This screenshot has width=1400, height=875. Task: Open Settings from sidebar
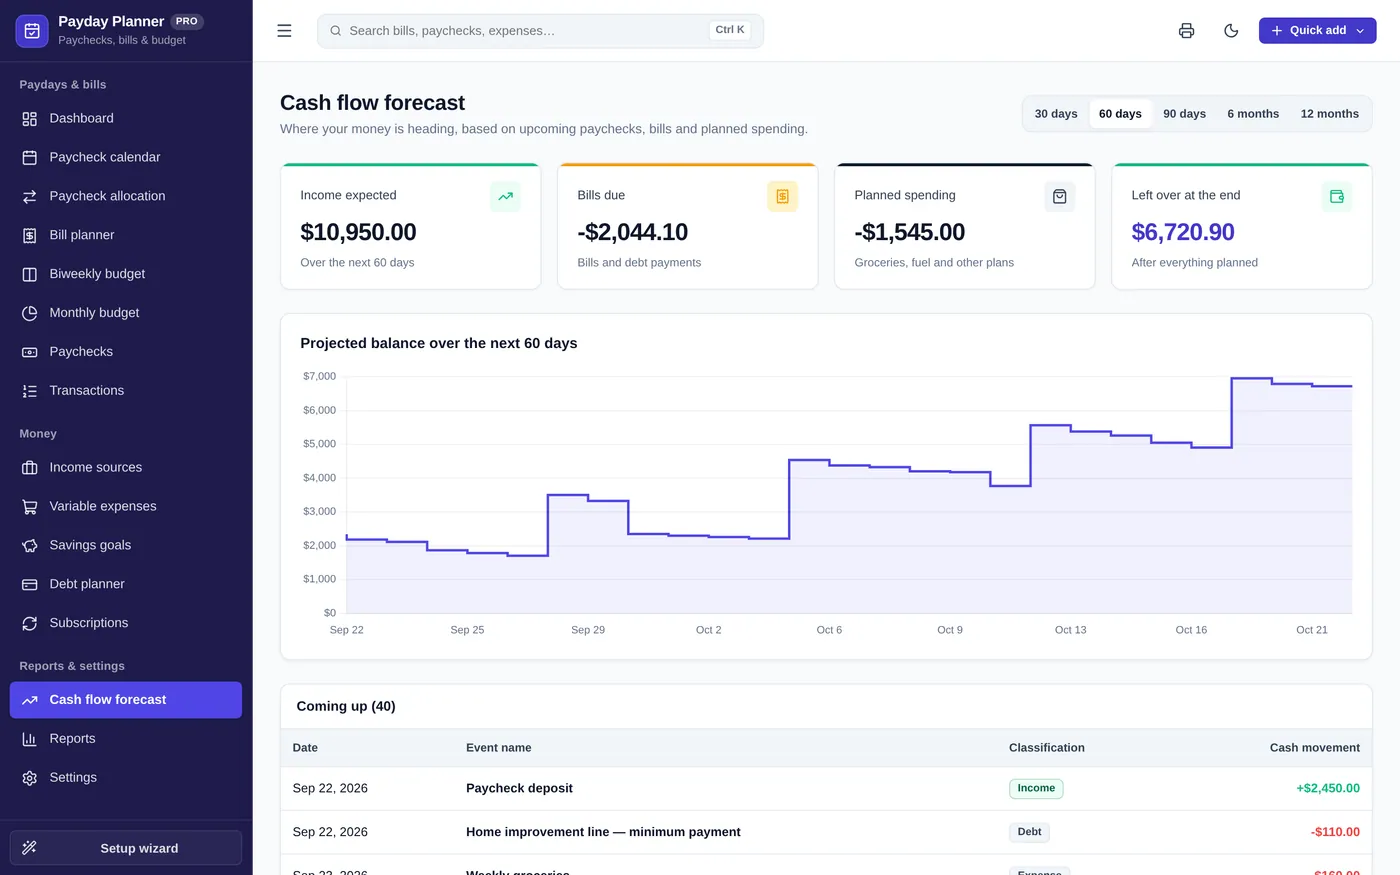click(126, 778)
